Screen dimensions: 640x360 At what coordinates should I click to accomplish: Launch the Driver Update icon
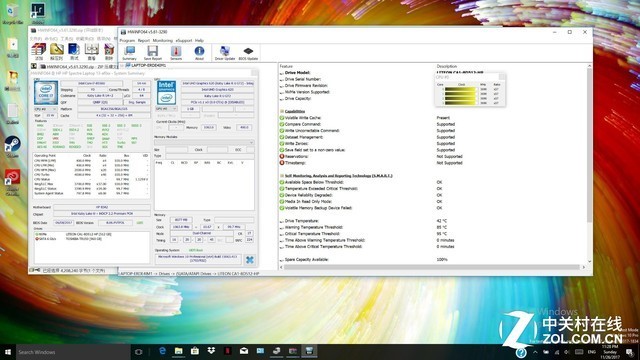click(x=224, y=53)
